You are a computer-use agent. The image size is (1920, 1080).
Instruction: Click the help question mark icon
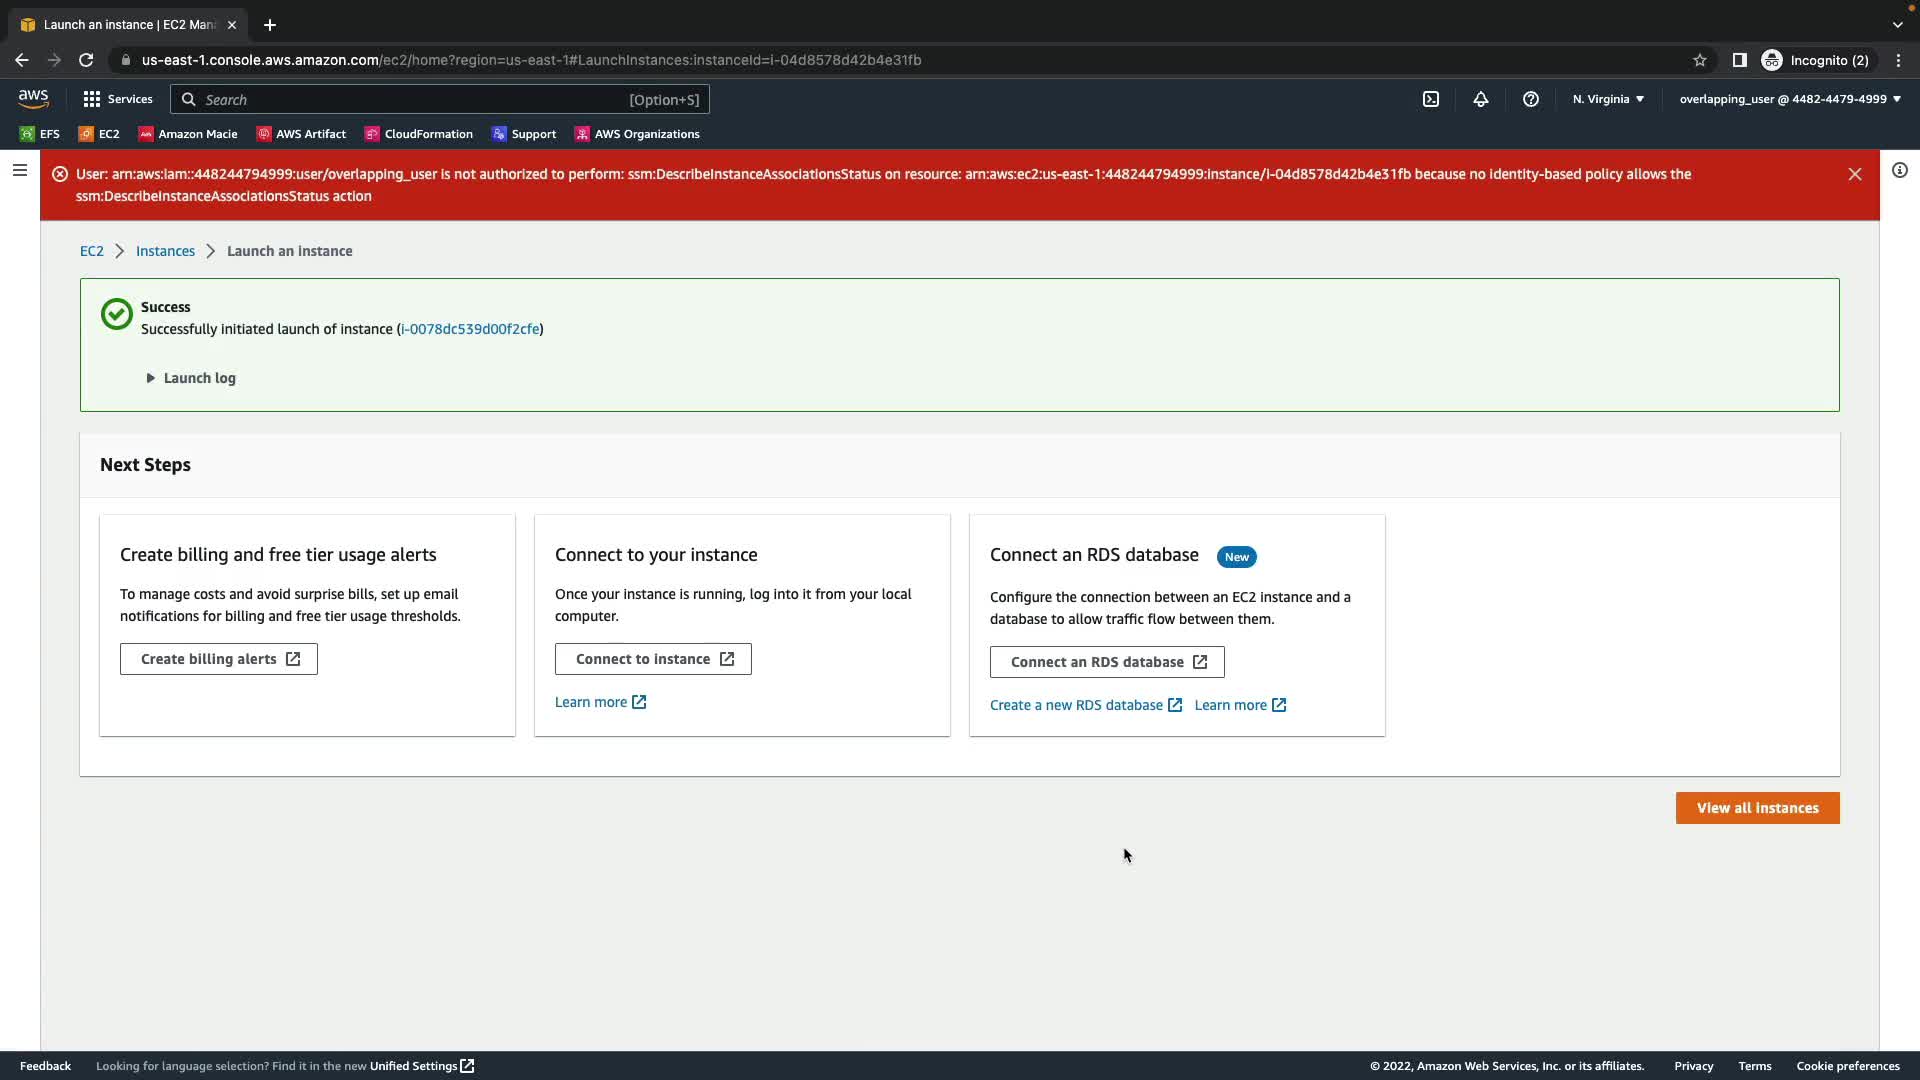coord(1531,99)
